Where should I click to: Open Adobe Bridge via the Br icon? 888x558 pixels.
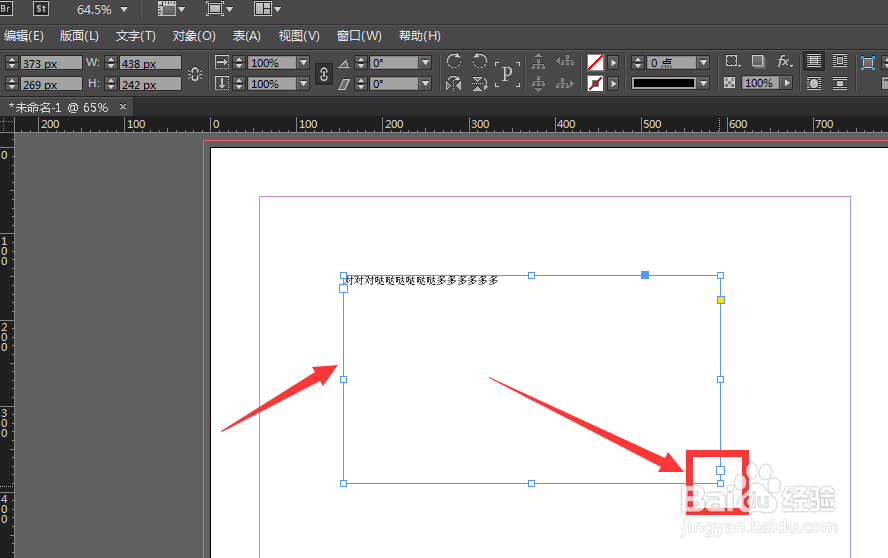click(6, 8)
